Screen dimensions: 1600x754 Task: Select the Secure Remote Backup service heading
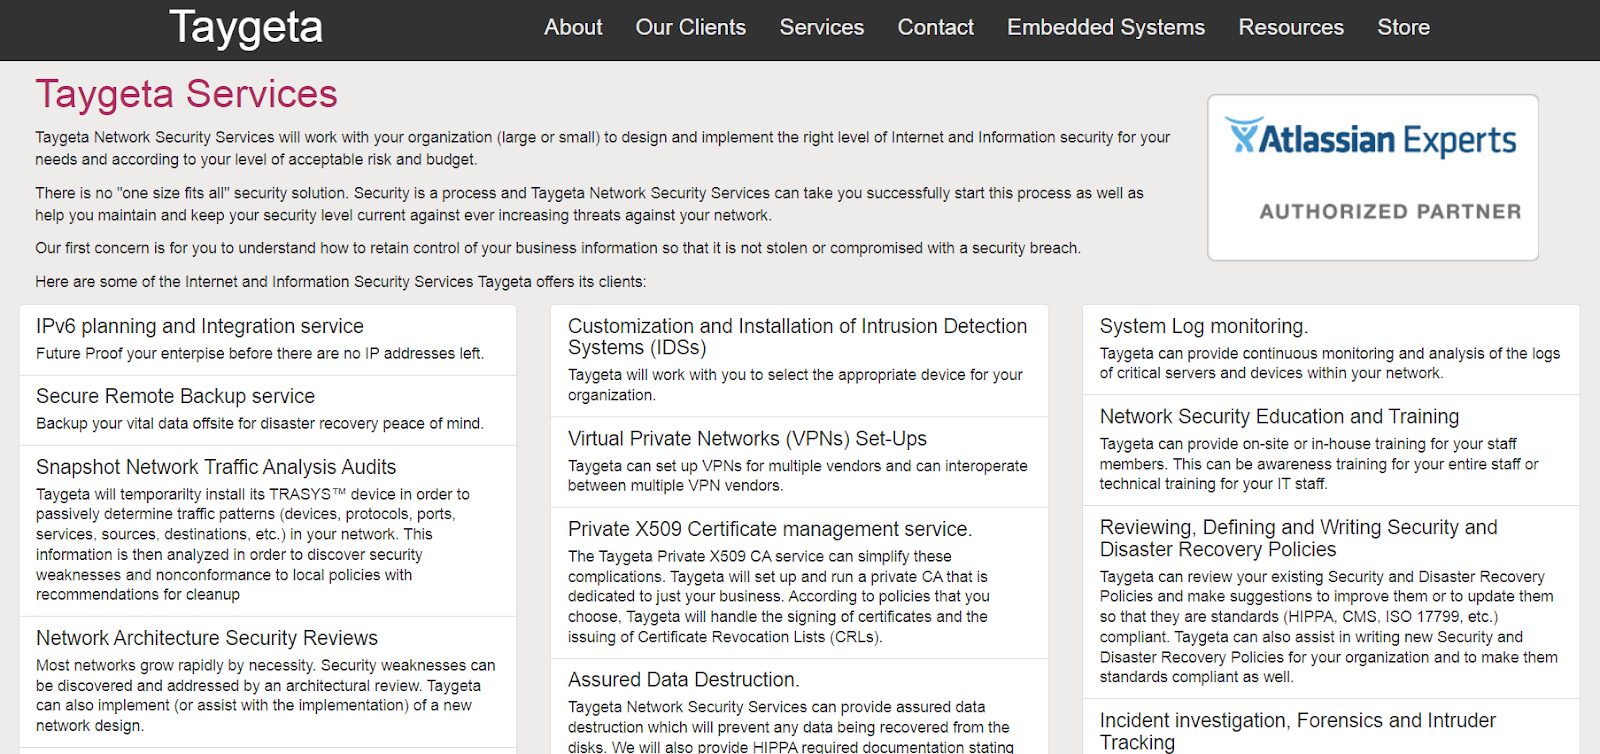pos(175,396)
